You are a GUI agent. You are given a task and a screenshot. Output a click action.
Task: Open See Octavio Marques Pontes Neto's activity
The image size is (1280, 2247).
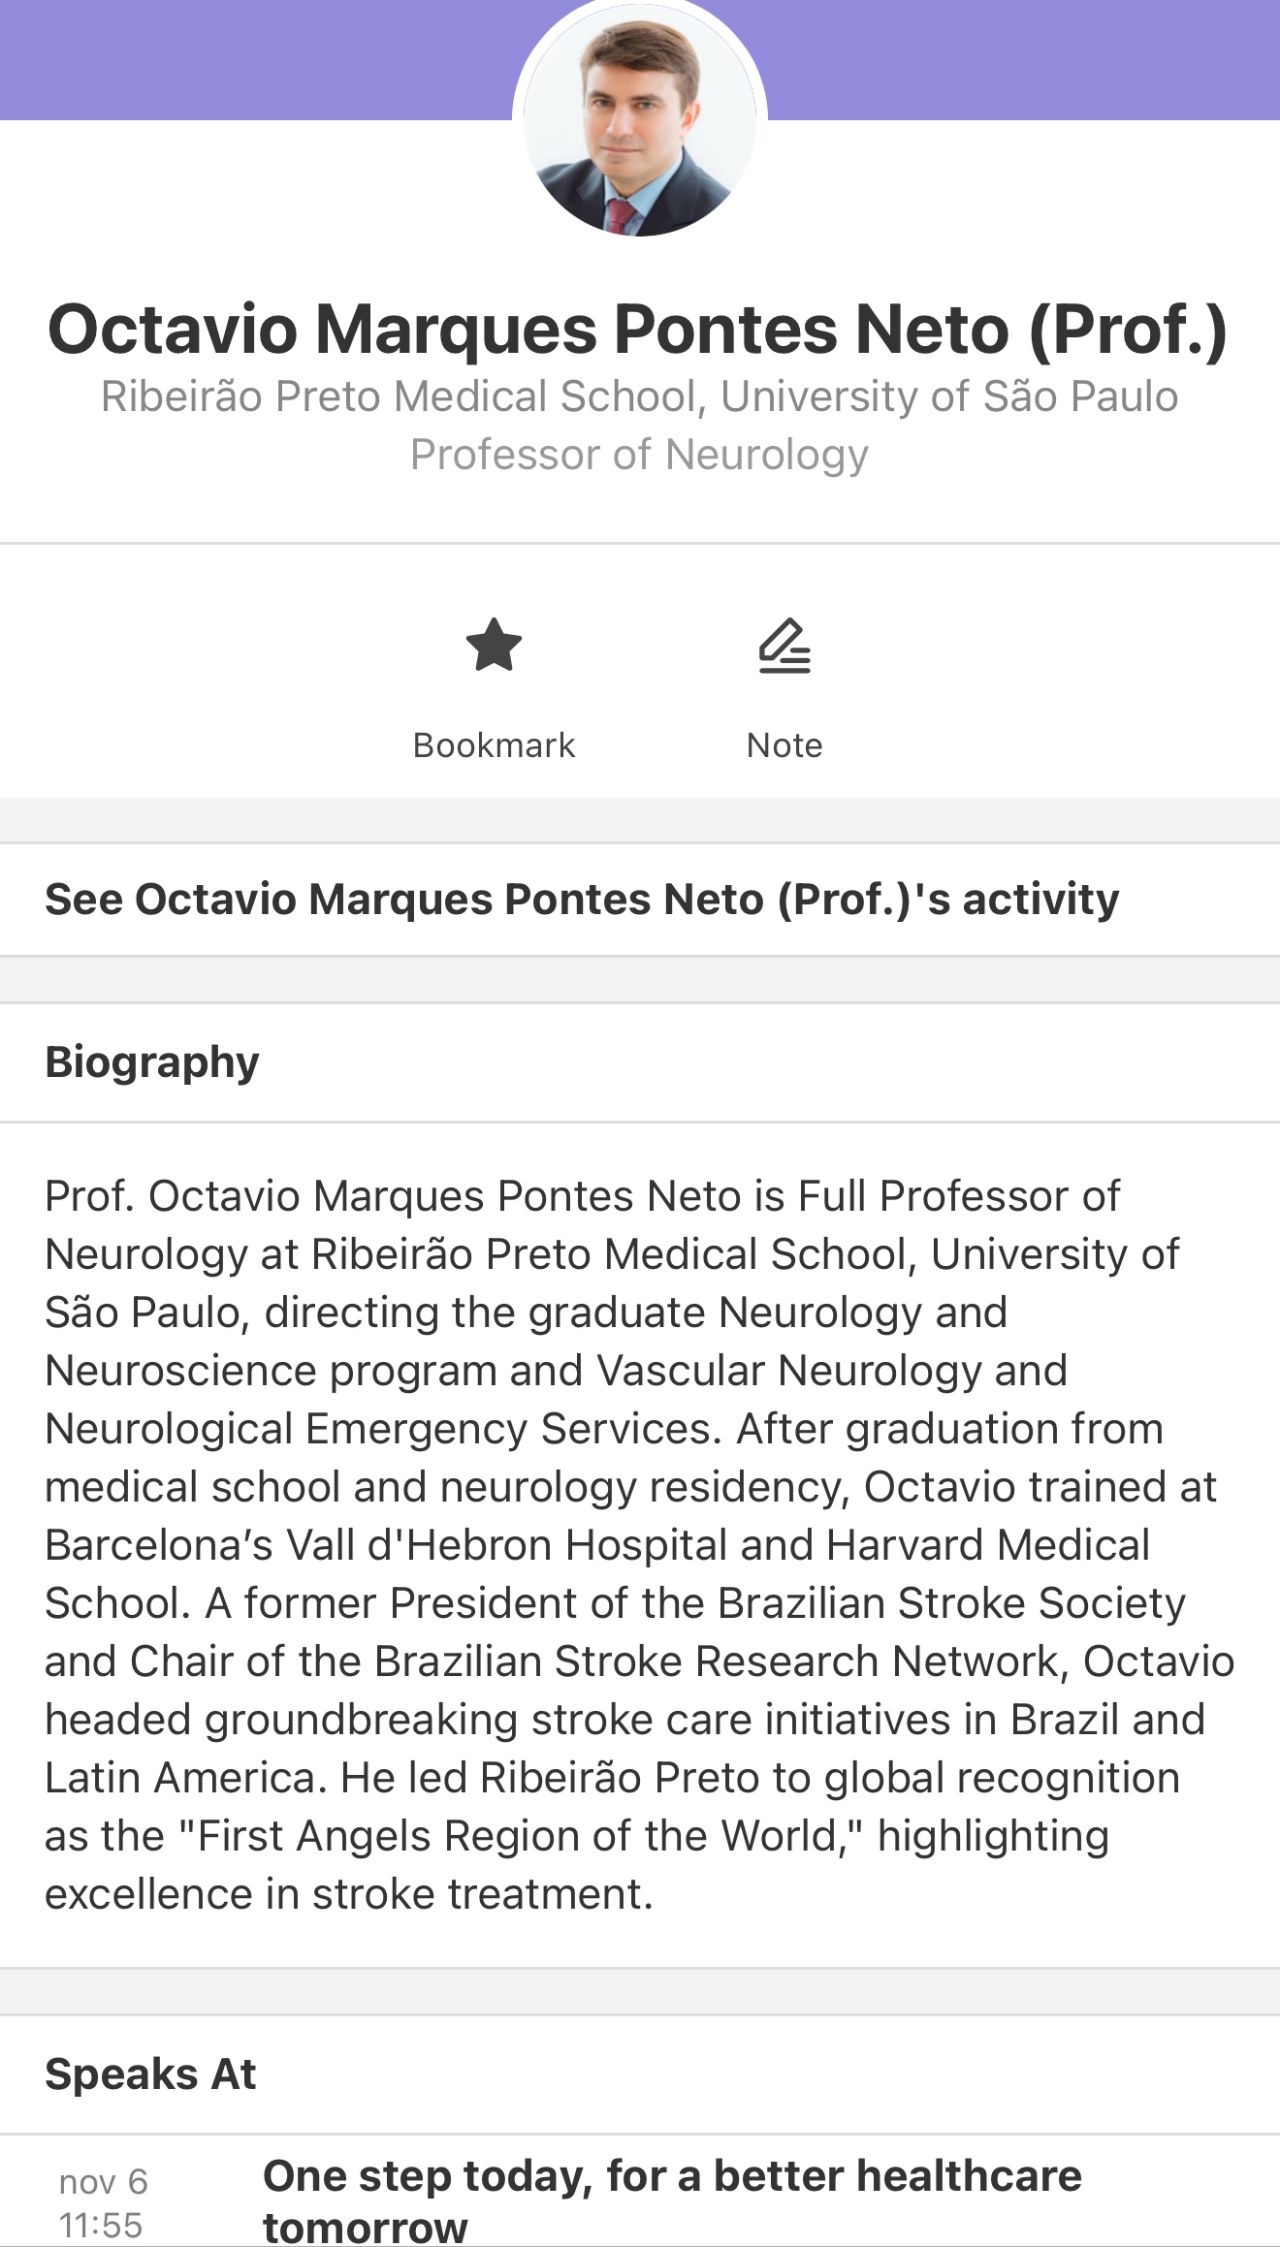(582, 899)
